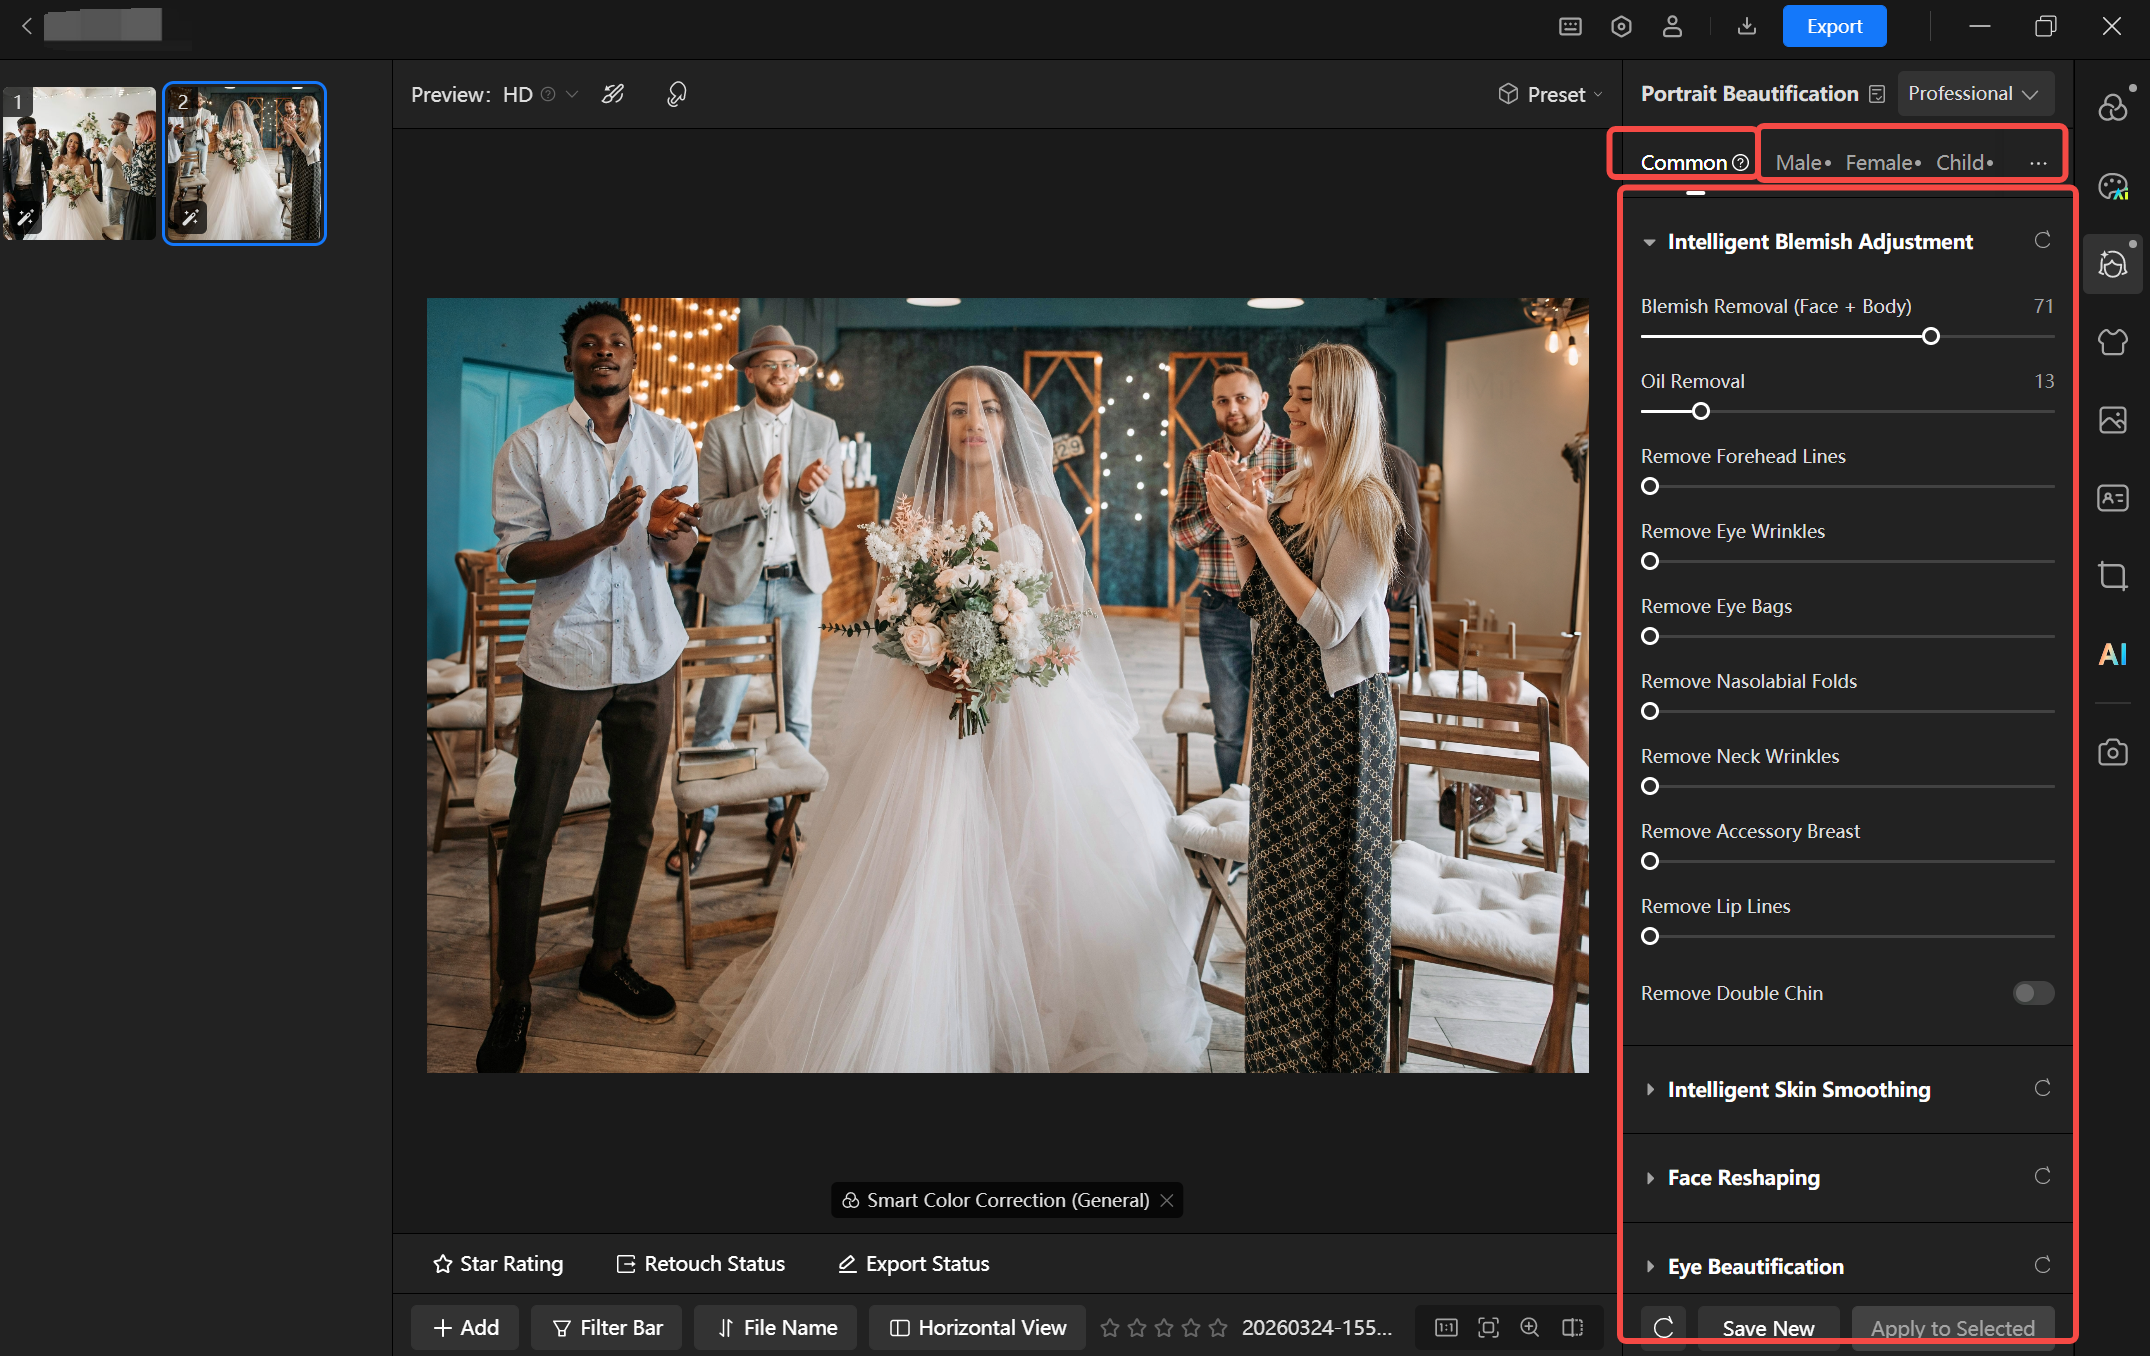2150x1356 pixels.
Task: Toggle Remove Double Chin switch
Action: click(x=2033, y=993)
